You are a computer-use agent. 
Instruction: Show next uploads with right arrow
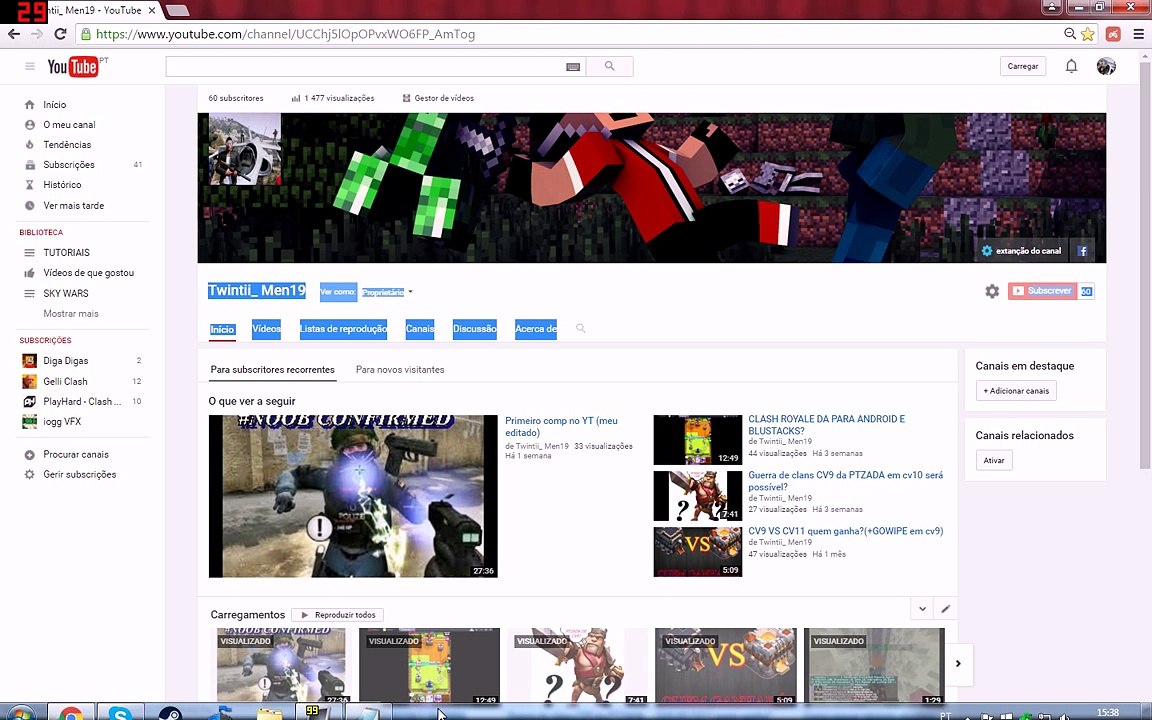coord(958,663)
